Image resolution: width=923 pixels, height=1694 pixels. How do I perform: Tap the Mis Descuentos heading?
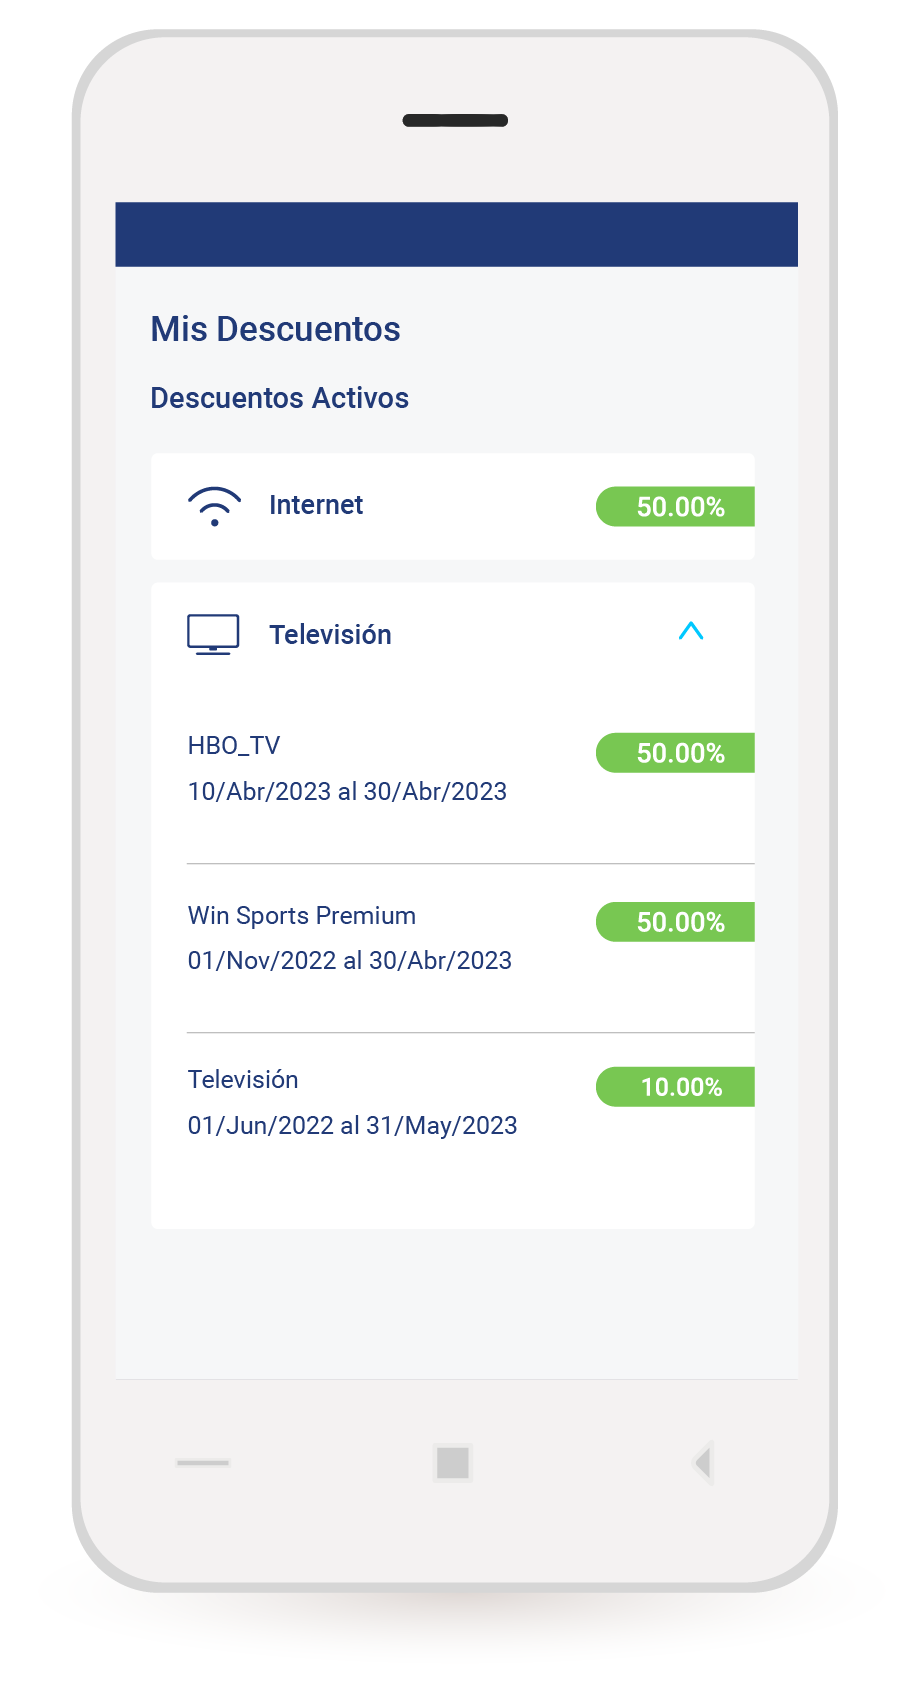pos(275,329)
